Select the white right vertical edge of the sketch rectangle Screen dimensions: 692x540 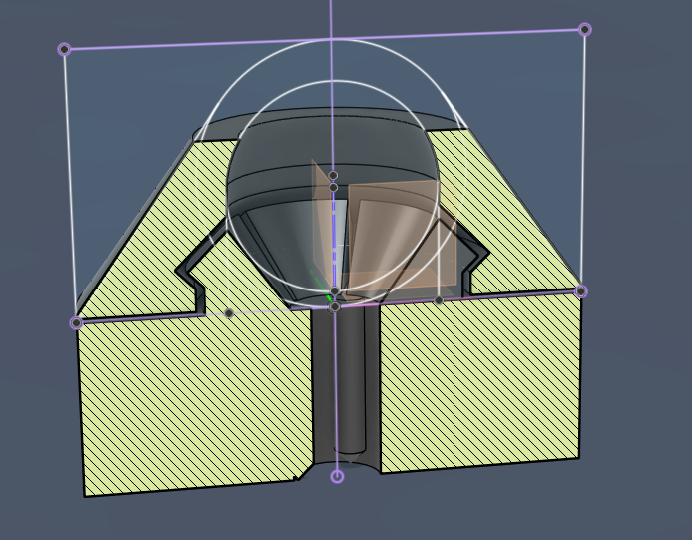(x=583, y=160)
